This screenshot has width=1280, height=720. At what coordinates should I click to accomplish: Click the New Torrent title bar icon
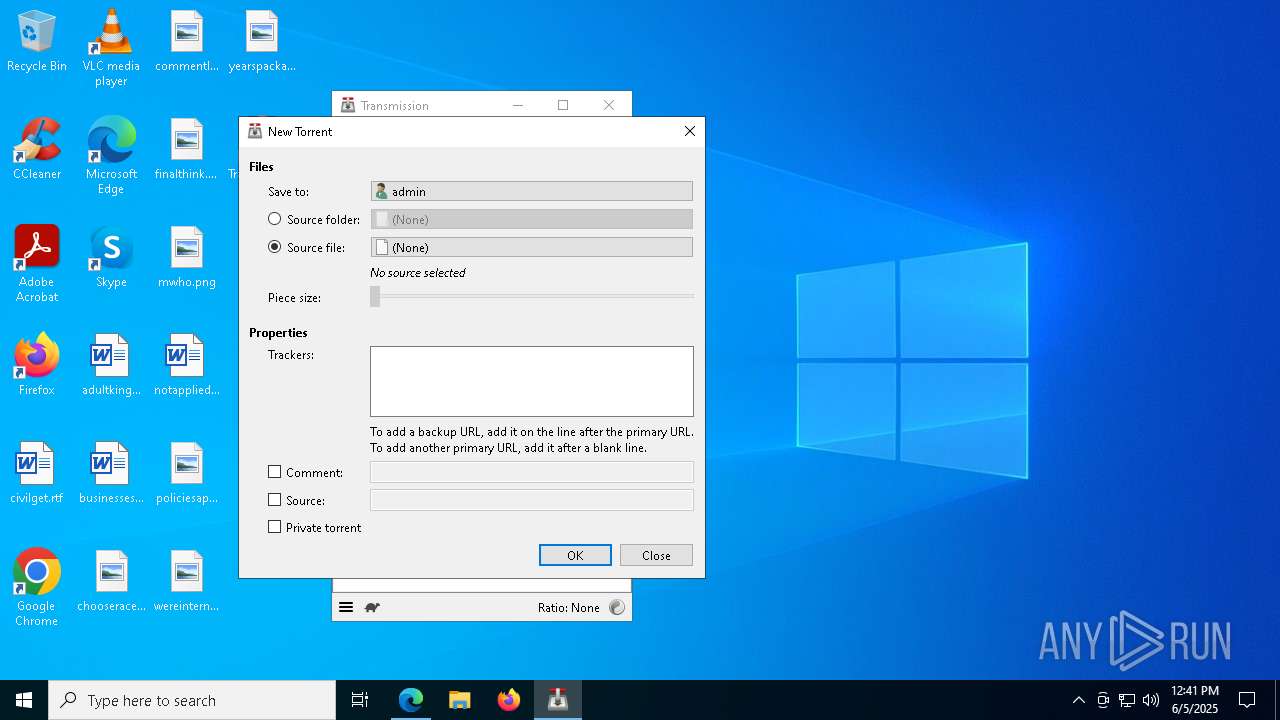click(255, 131)
